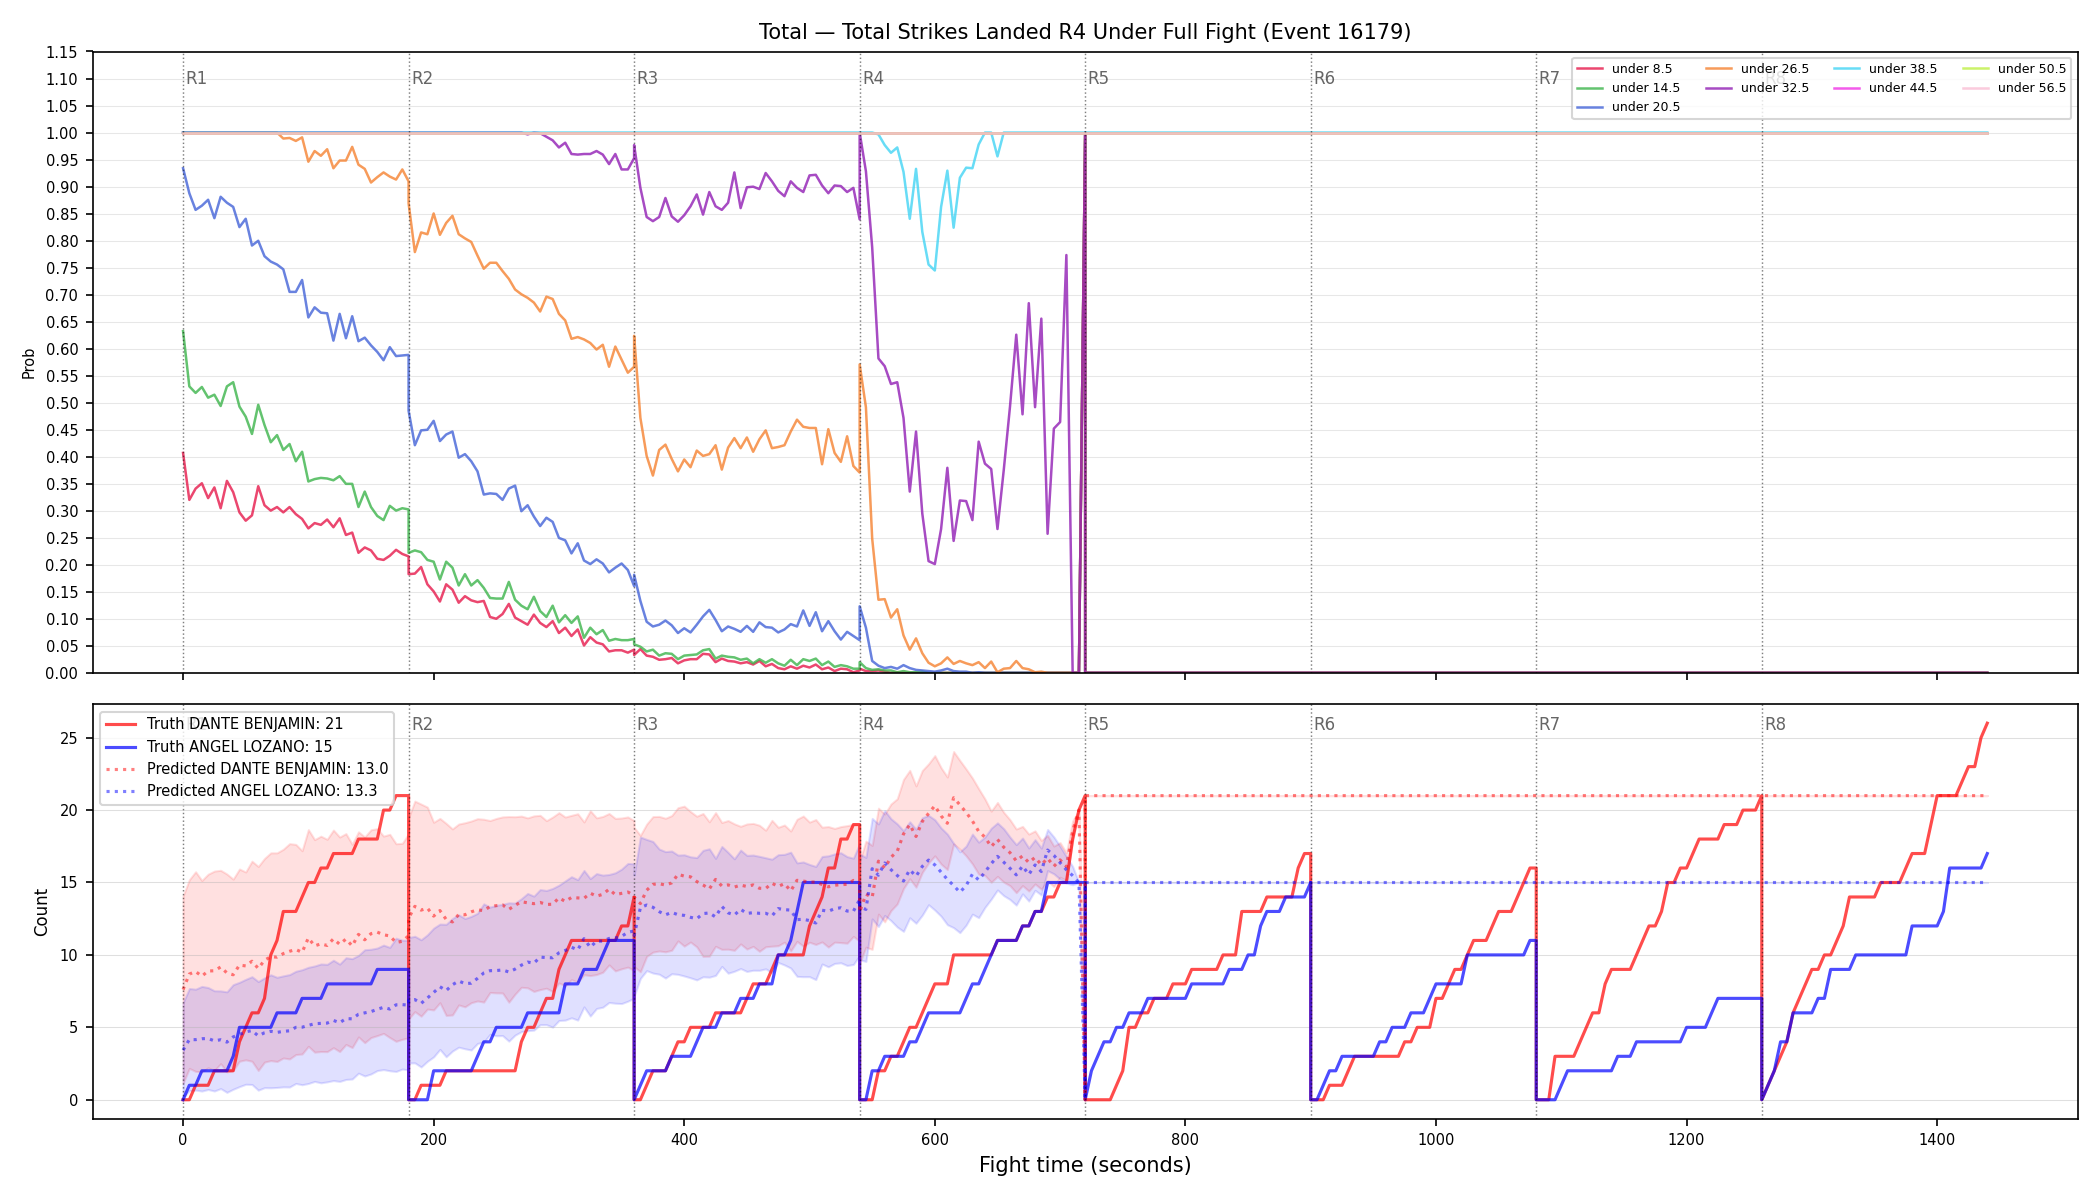Click the 1.00 tick on Prob axis
Image resolution: width=2100 pixels, height=1200 pixels.
point(62,133)
